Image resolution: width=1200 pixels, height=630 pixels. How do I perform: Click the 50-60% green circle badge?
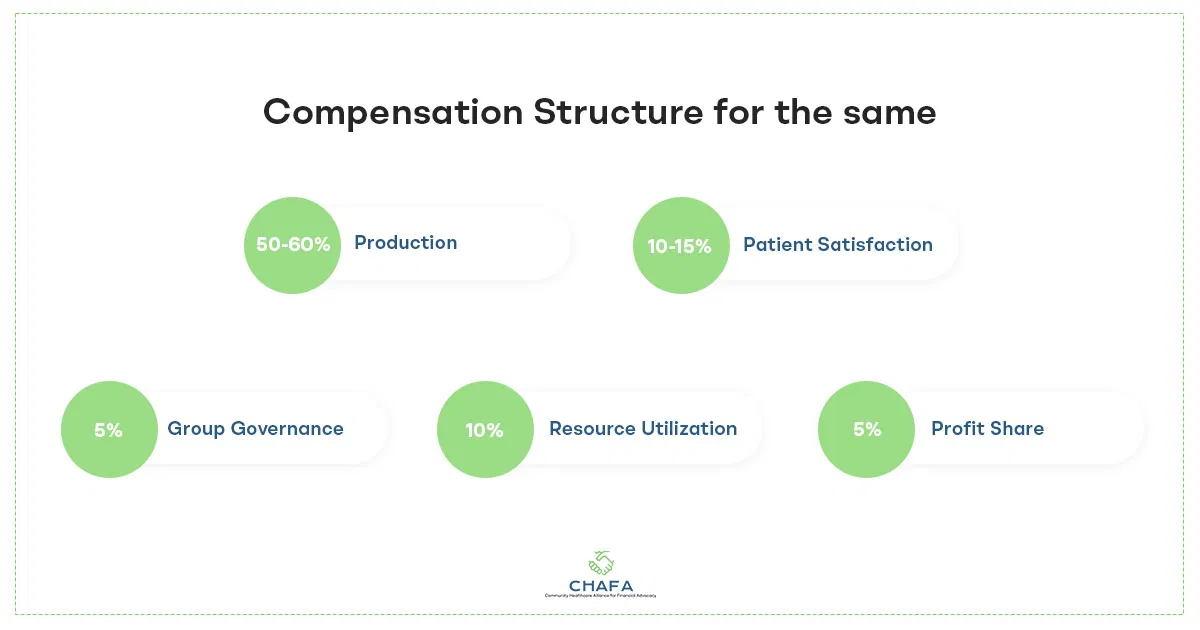click(292, 245)
